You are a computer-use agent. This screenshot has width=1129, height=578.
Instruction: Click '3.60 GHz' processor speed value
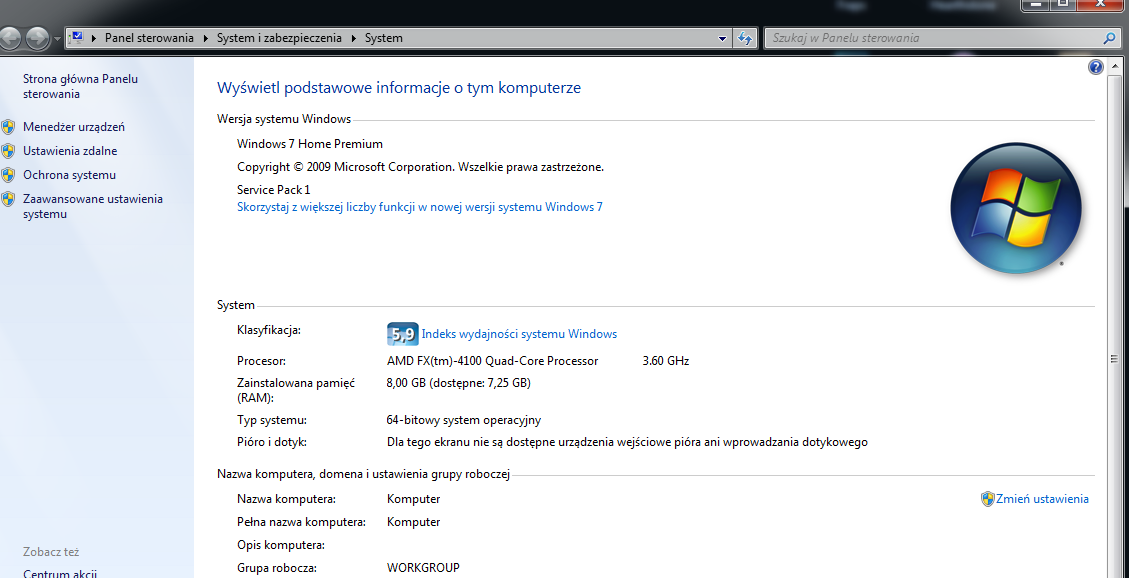pos(665,361)
